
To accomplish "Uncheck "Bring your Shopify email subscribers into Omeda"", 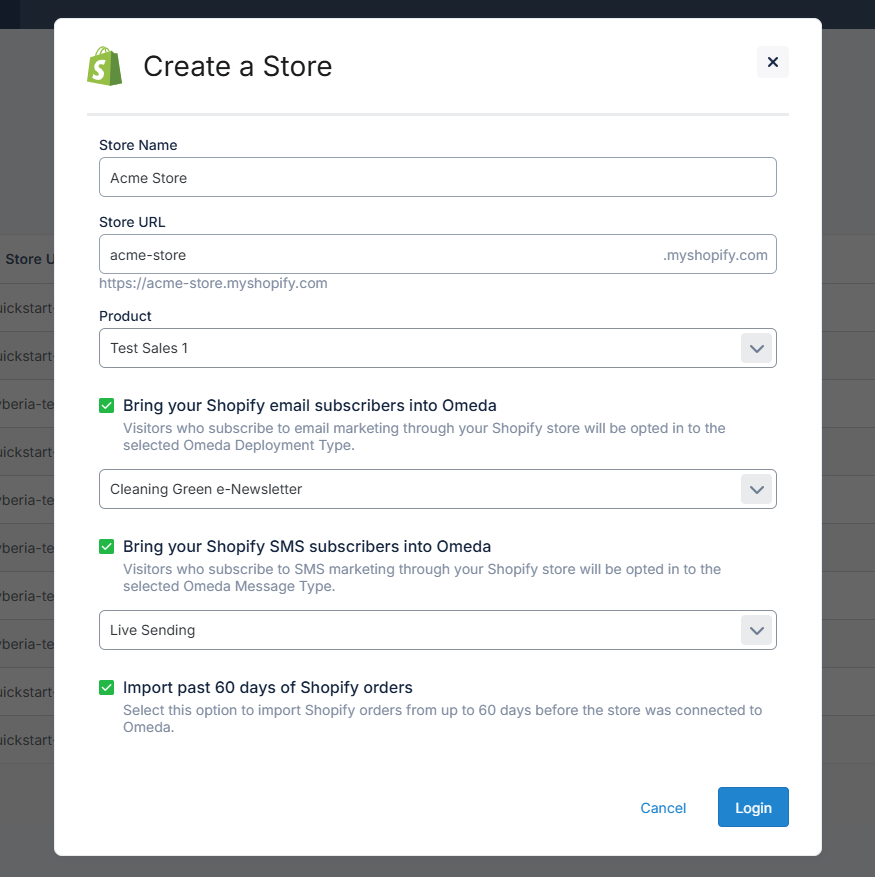I will (x=105, y=405).
